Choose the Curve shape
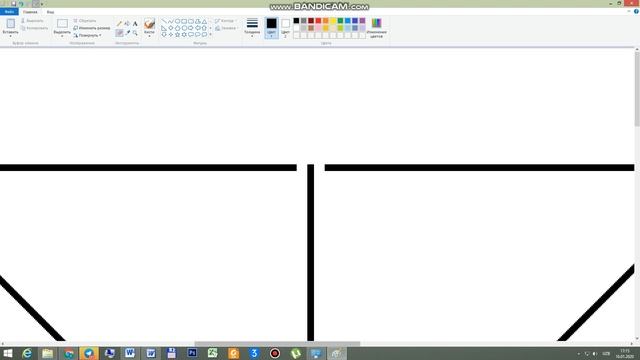The width and height of the screenshot is (640, 360). (x=171, y=21)
